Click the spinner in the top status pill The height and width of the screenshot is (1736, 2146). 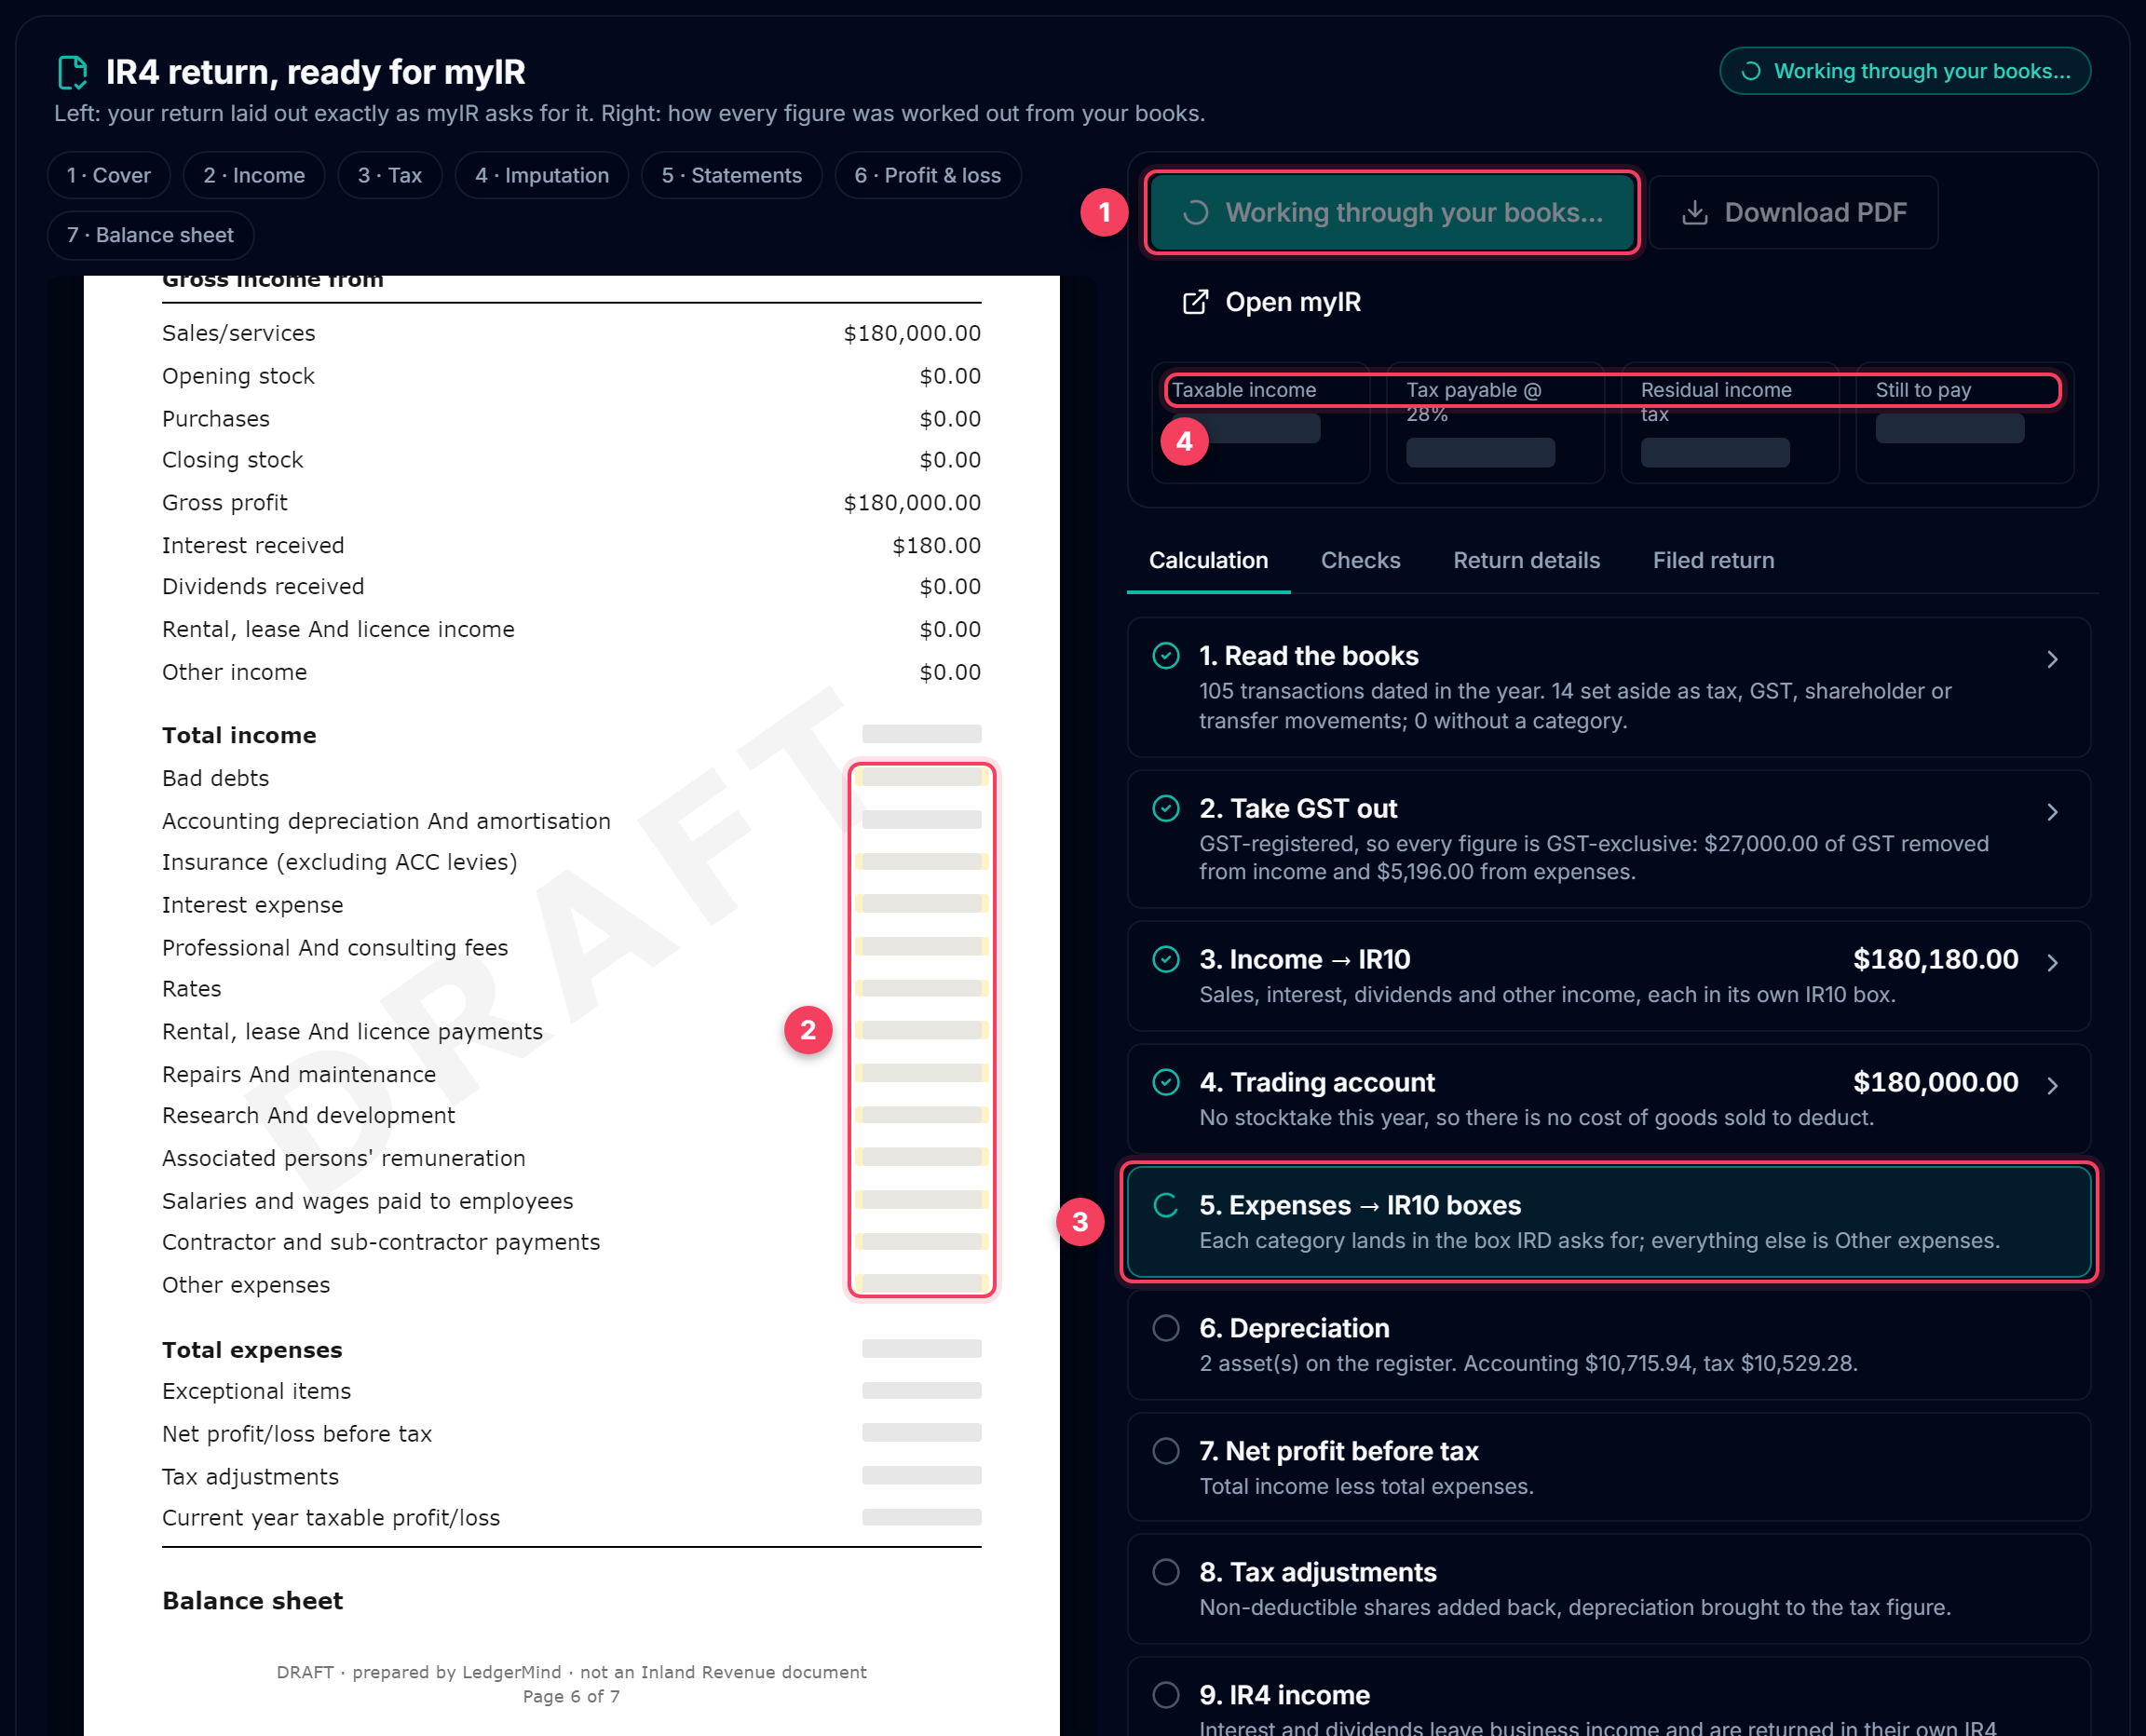tap(1750, 71)
